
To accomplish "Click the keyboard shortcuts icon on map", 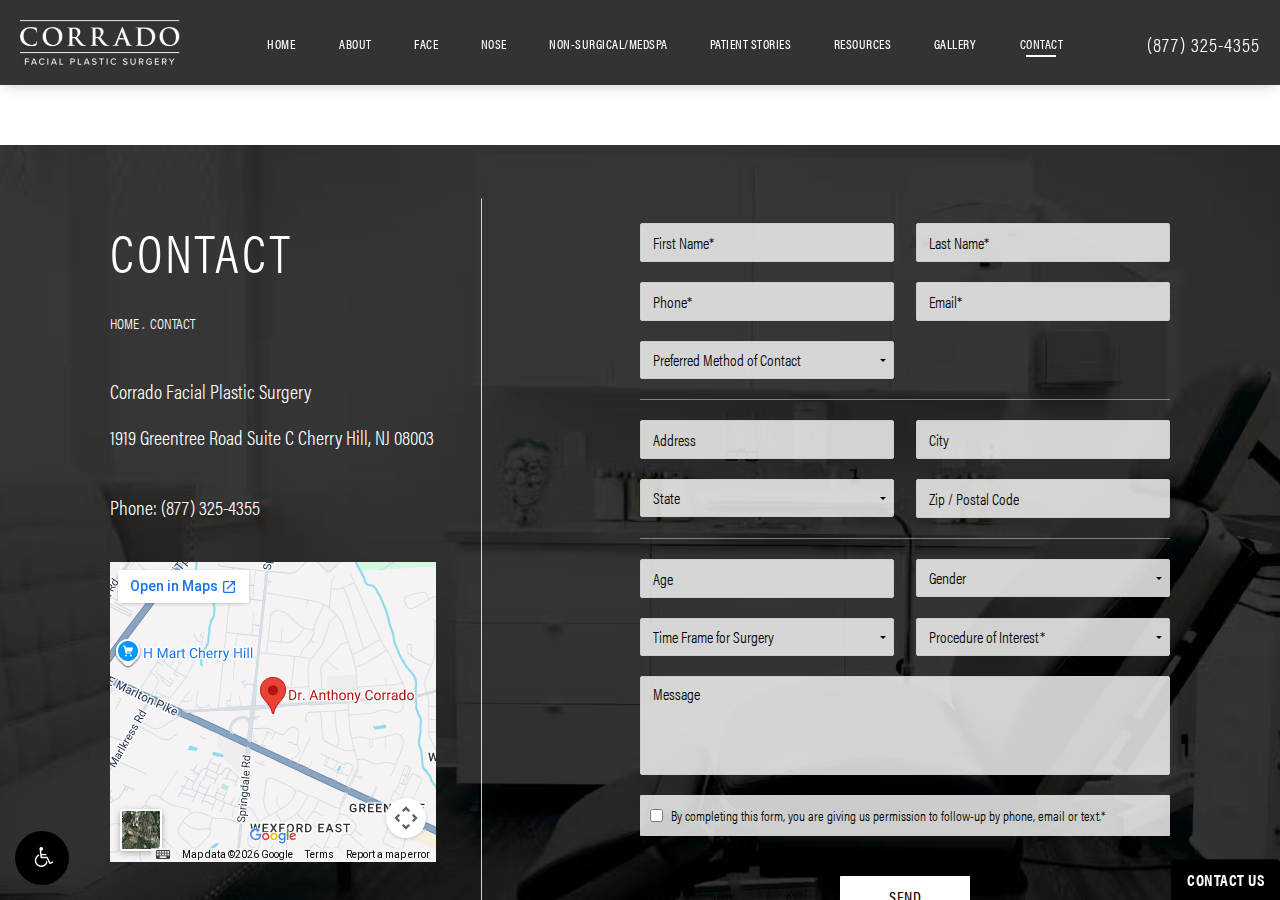I will (x=163, y=854).
